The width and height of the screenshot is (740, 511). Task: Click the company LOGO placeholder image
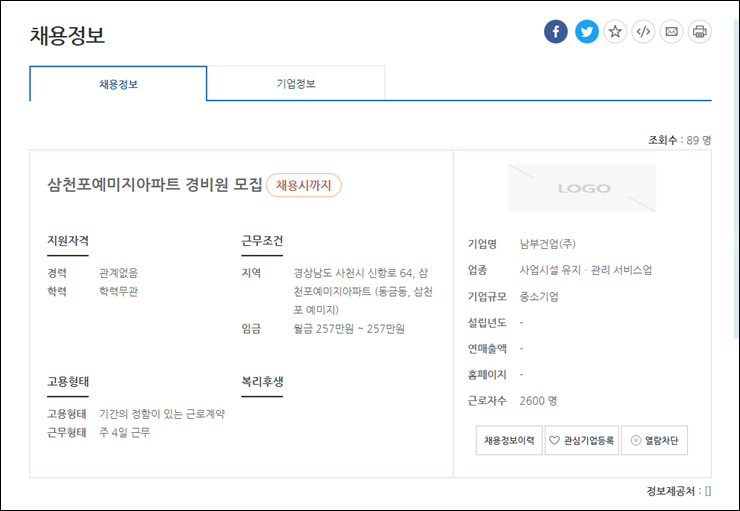coord(581,188)
